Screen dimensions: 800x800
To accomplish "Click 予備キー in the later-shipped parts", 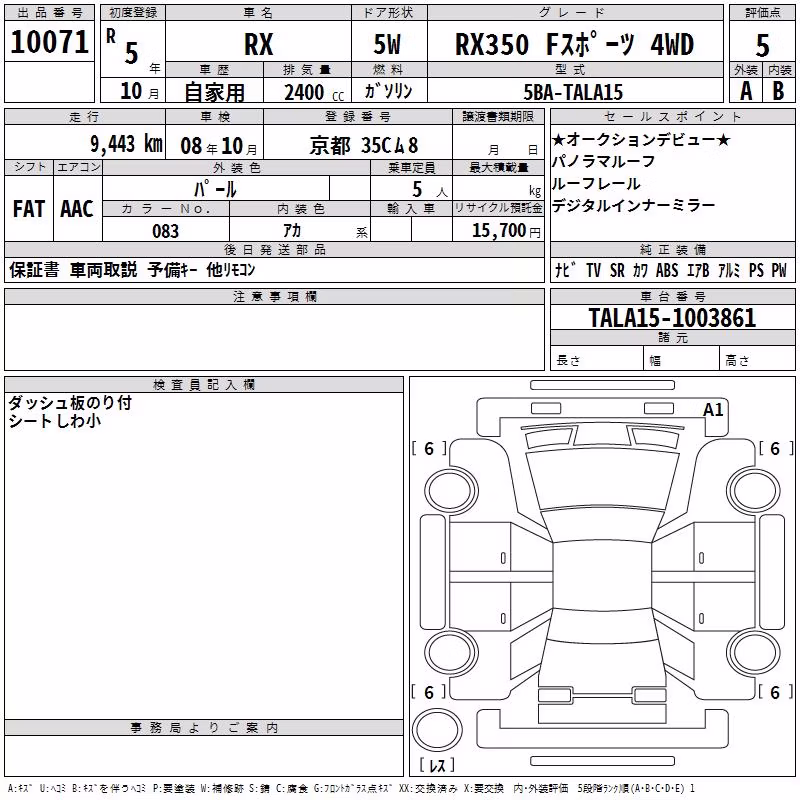I will pyautogui.click(x=172, y=269).
